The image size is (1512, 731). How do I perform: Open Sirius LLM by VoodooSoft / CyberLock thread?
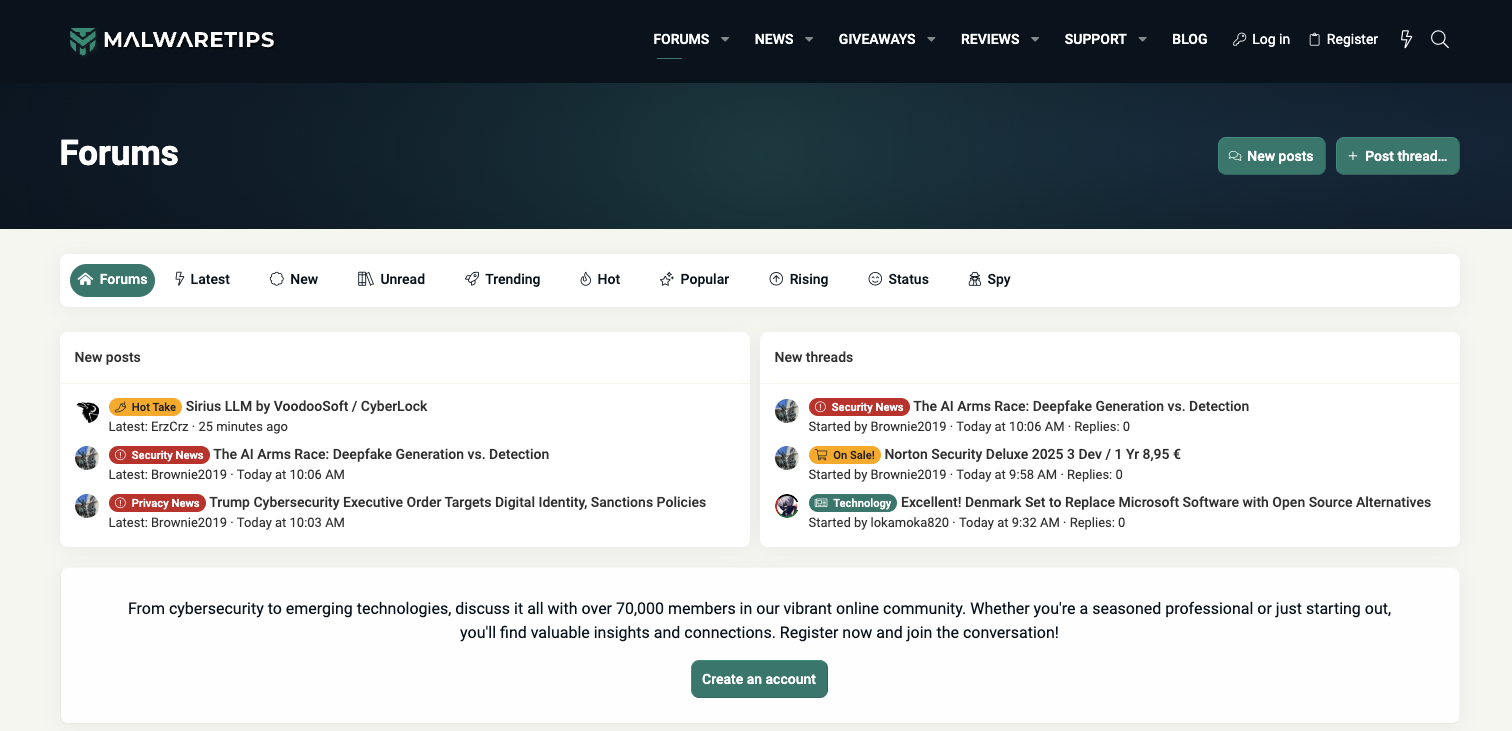click(x=307, y=406)
